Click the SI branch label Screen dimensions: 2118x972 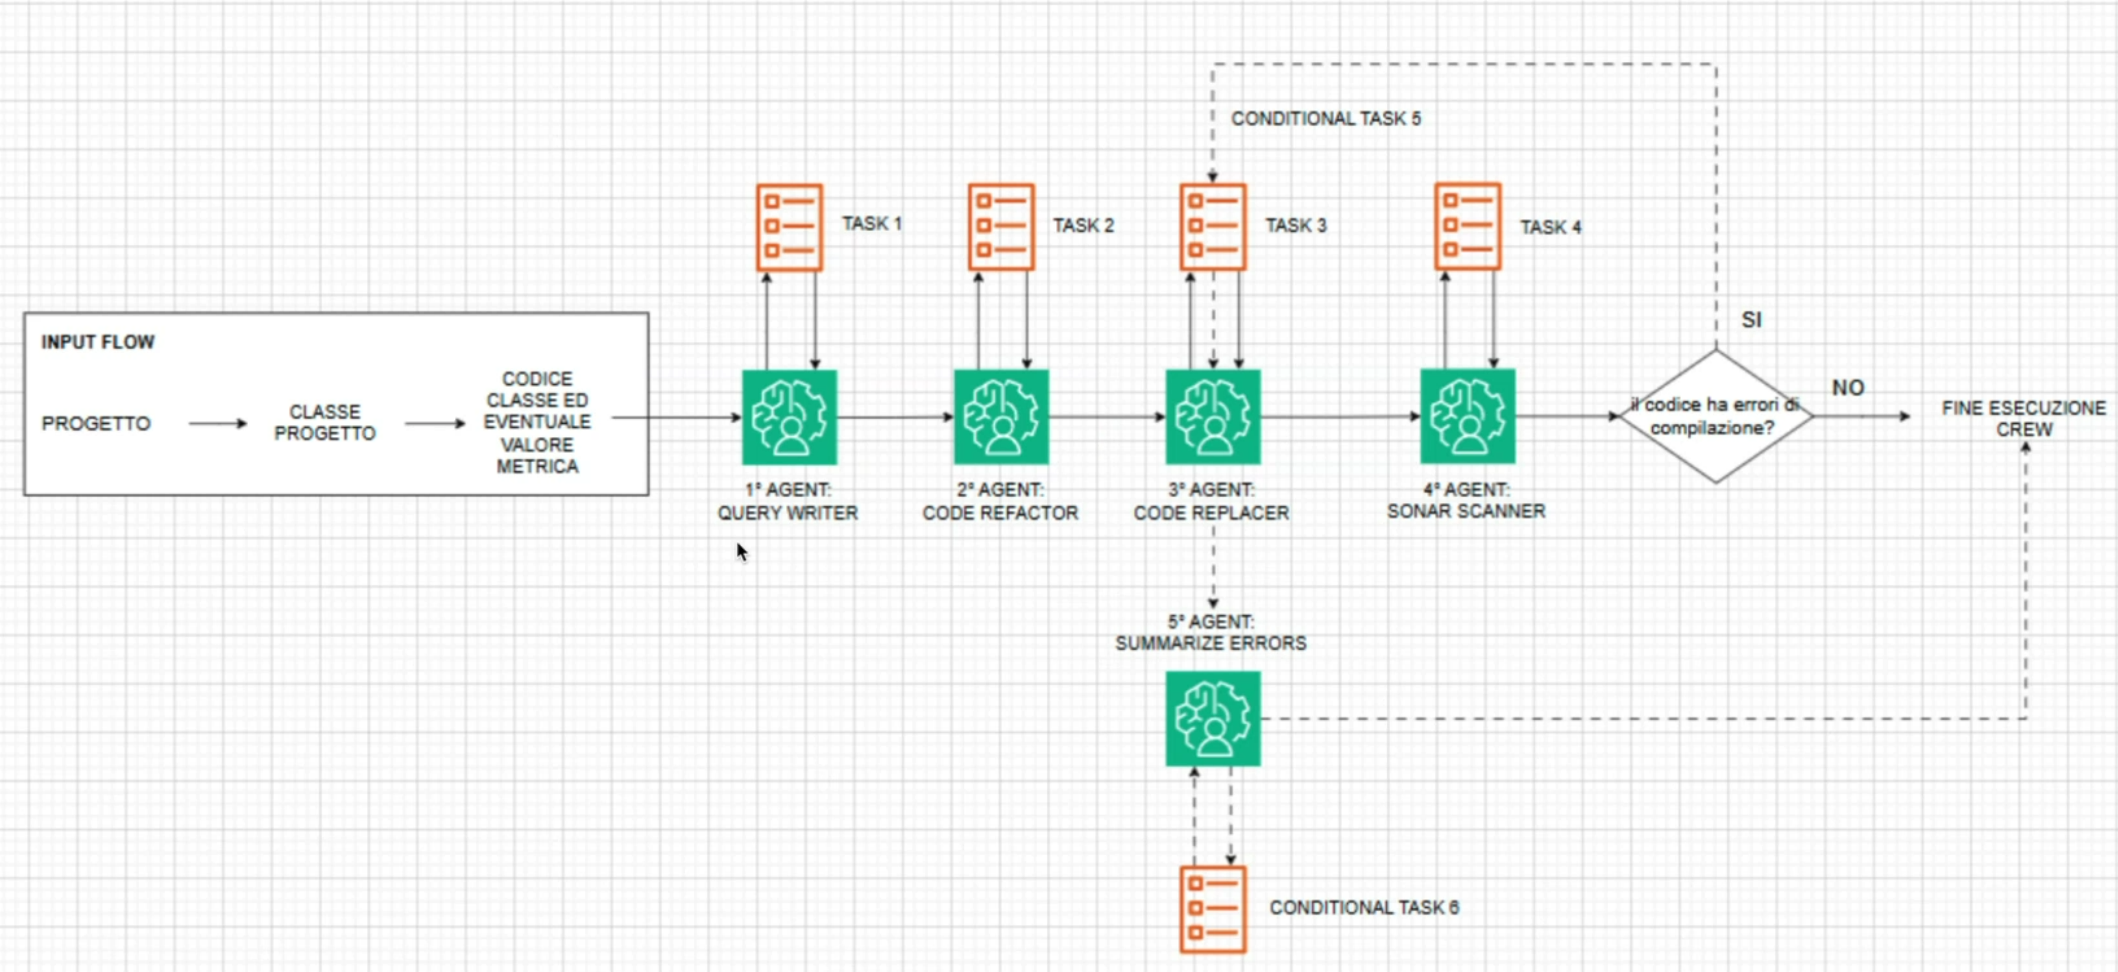coord(1751,320)
